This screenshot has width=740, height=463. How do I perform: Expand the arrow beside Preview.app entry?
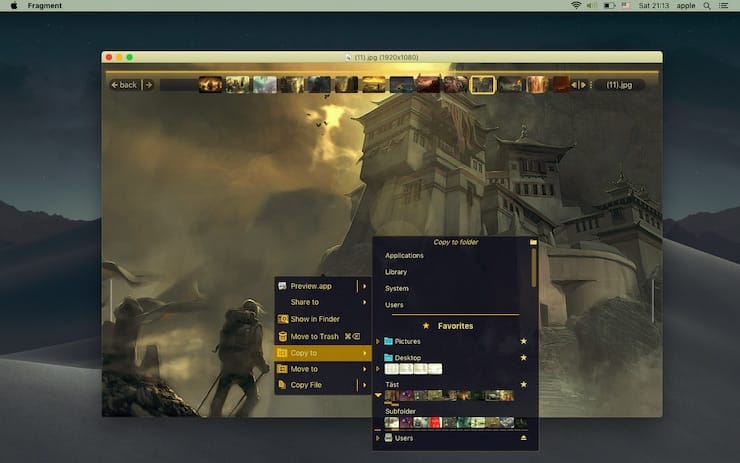click(364, 286)
